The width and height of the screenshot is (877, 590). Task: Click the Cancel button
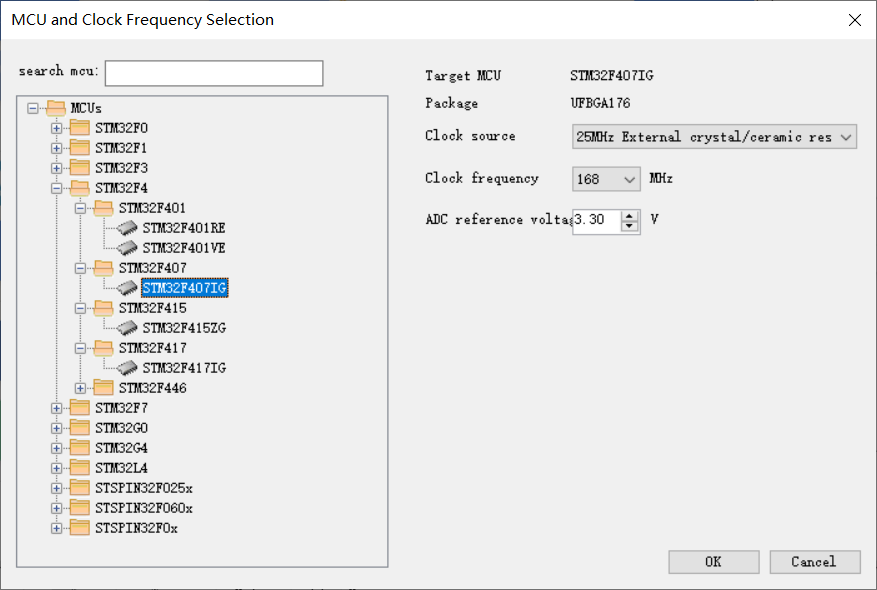815,561
